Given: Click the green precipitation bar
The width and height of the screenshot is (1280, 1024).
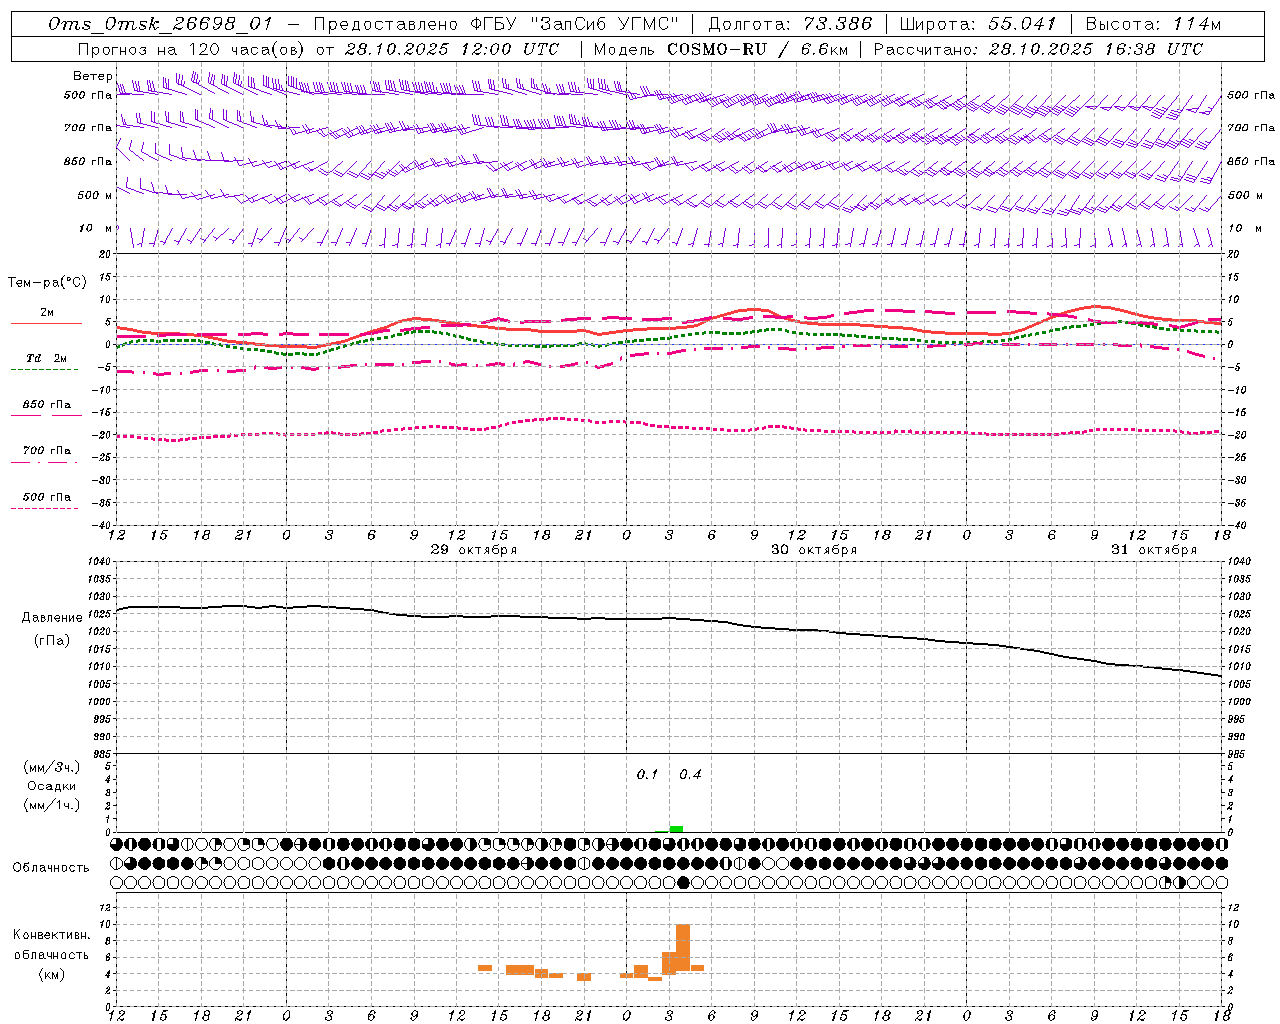Looking at the screenshot, I should point(676,829).
